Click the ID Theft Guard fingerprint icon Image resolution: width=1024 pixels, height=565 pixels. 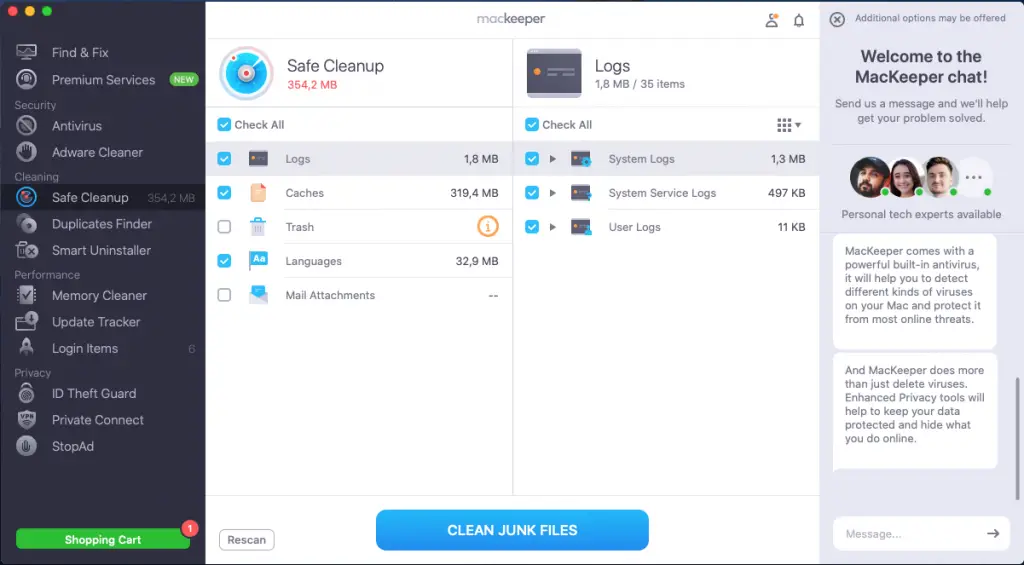(x=26, y=393)
